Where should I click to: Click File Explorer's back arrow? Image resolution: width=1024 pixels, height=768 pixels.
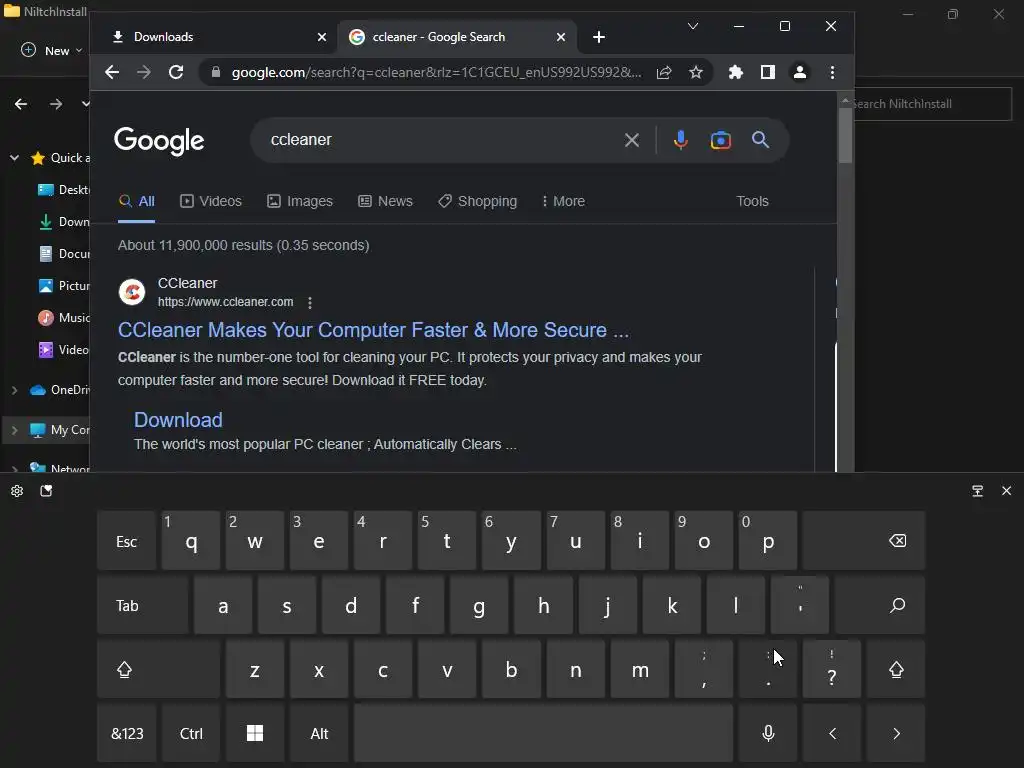[21, 104]
